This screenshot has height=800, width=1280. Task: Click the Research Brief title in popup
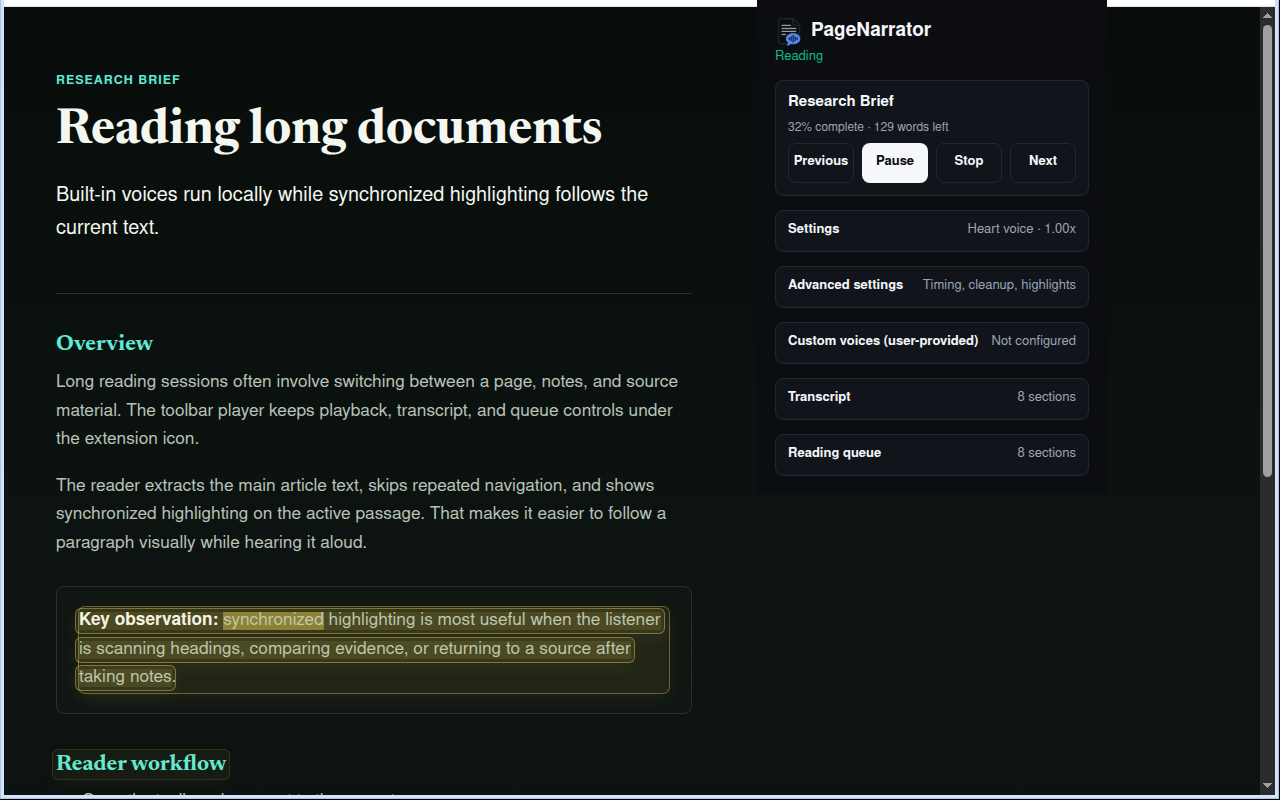point(841,101)
